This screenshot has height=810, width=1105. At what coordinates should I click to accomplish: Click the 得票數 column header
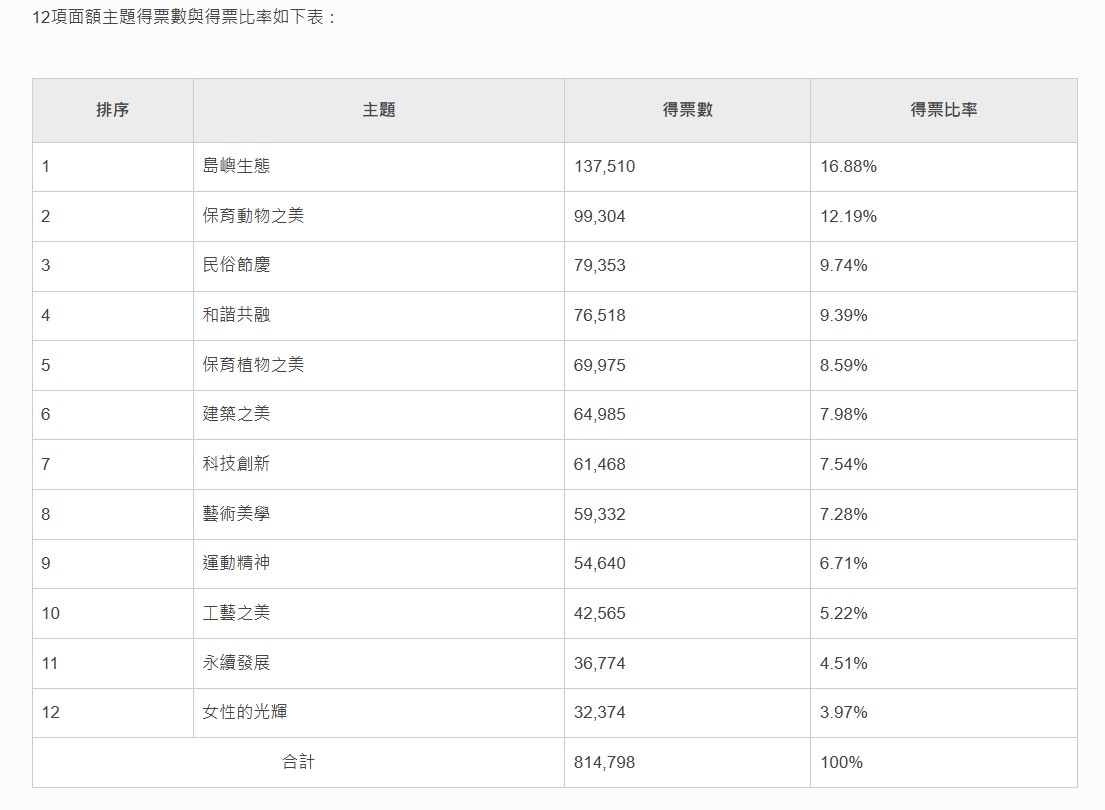pyautogui.click(x=687, y=110)
